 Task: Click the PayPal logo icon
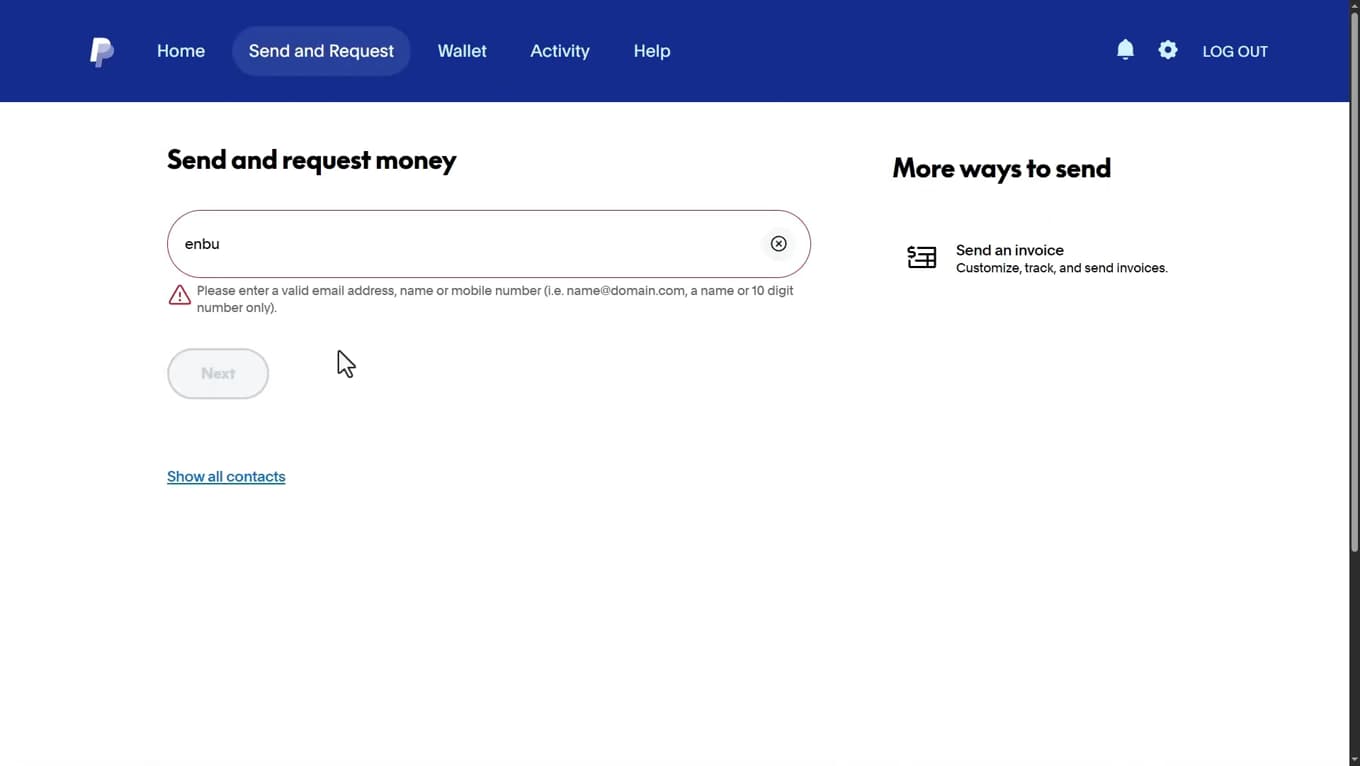(x=101, y=52)
